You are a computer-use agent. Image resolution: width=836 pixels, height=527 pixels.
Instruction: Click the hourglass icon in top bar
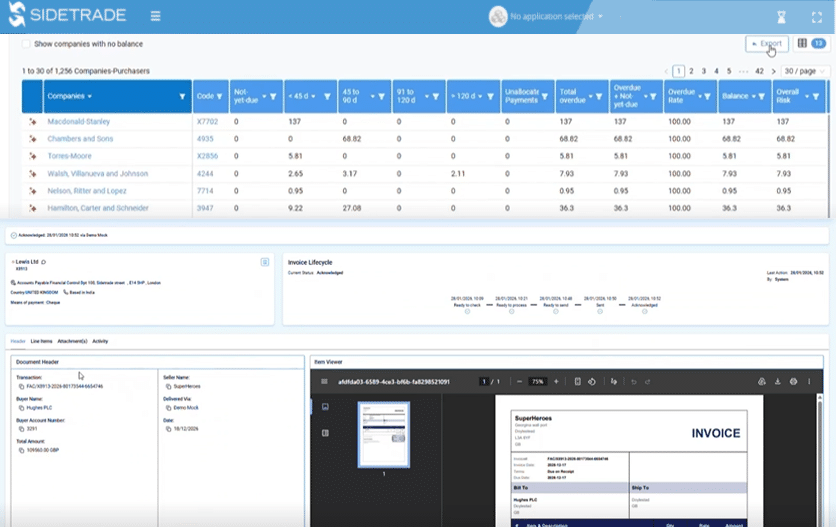tap(781, 17)
